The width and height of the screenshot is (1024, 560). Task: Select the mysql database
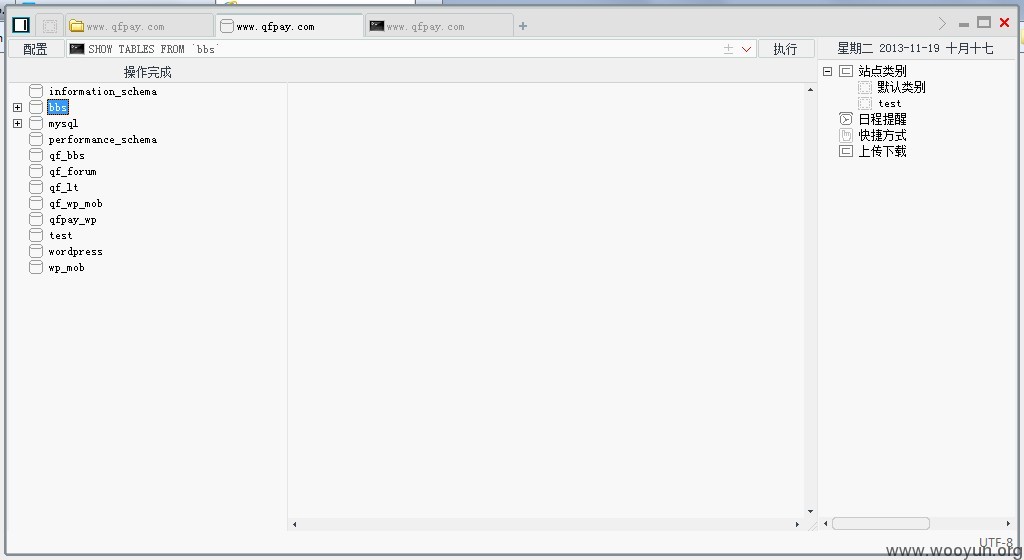click(x=63, y=123)
